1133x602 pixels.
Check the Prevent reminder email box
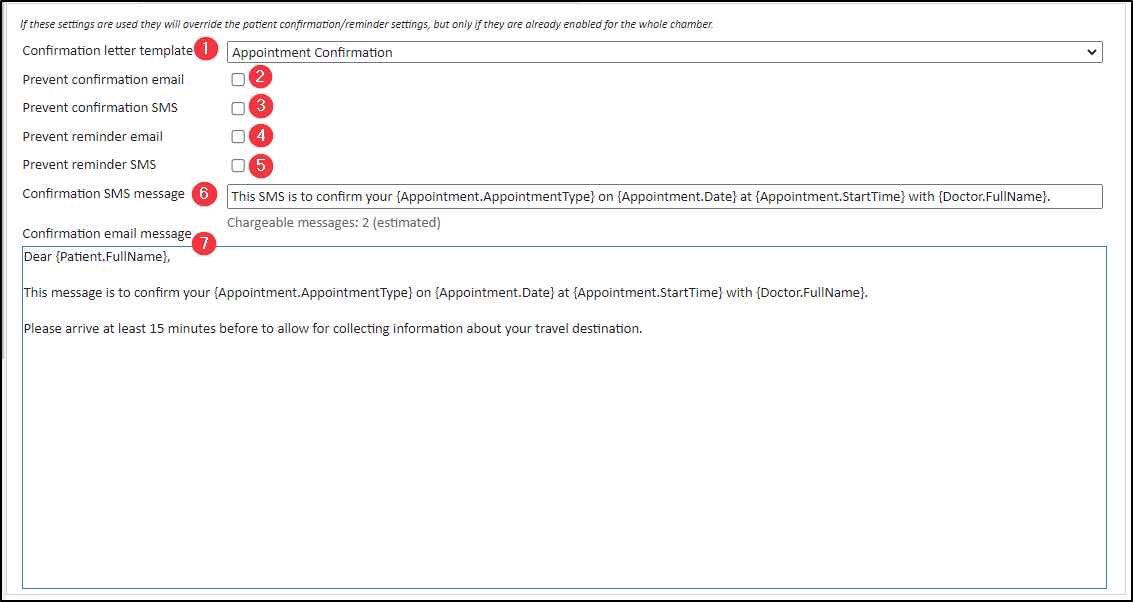[238, 137]
